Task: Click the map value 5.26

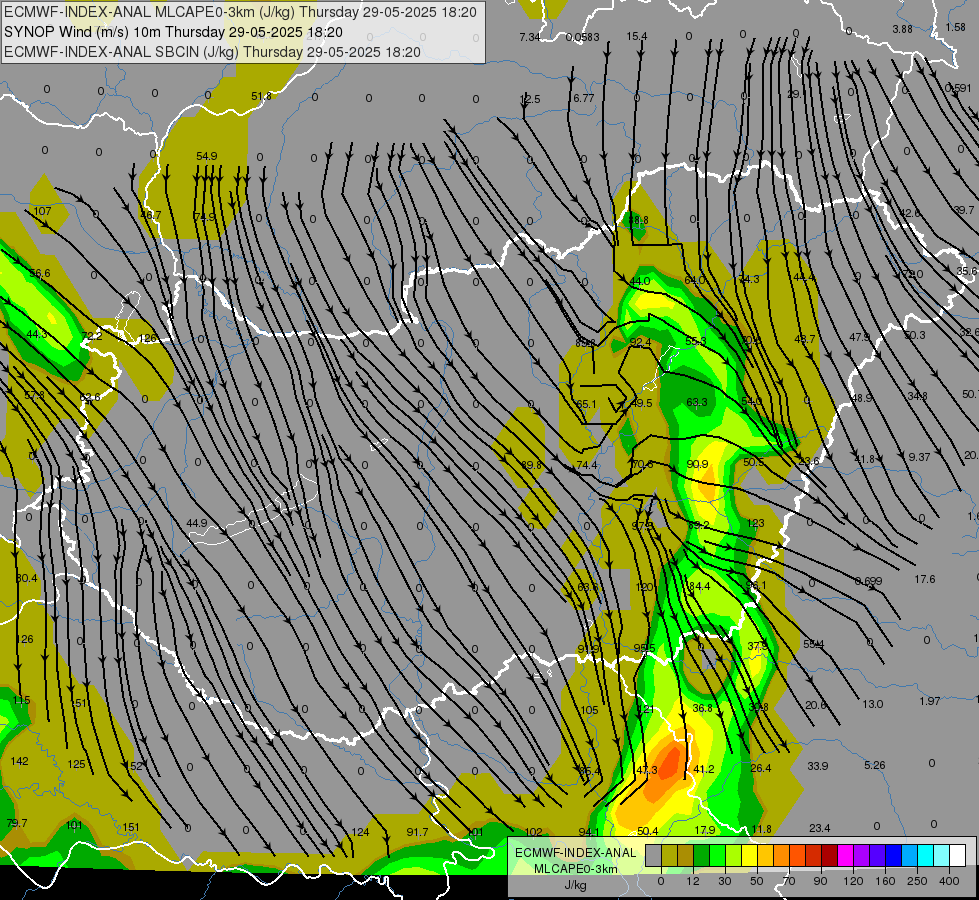Action: (875, 765)
